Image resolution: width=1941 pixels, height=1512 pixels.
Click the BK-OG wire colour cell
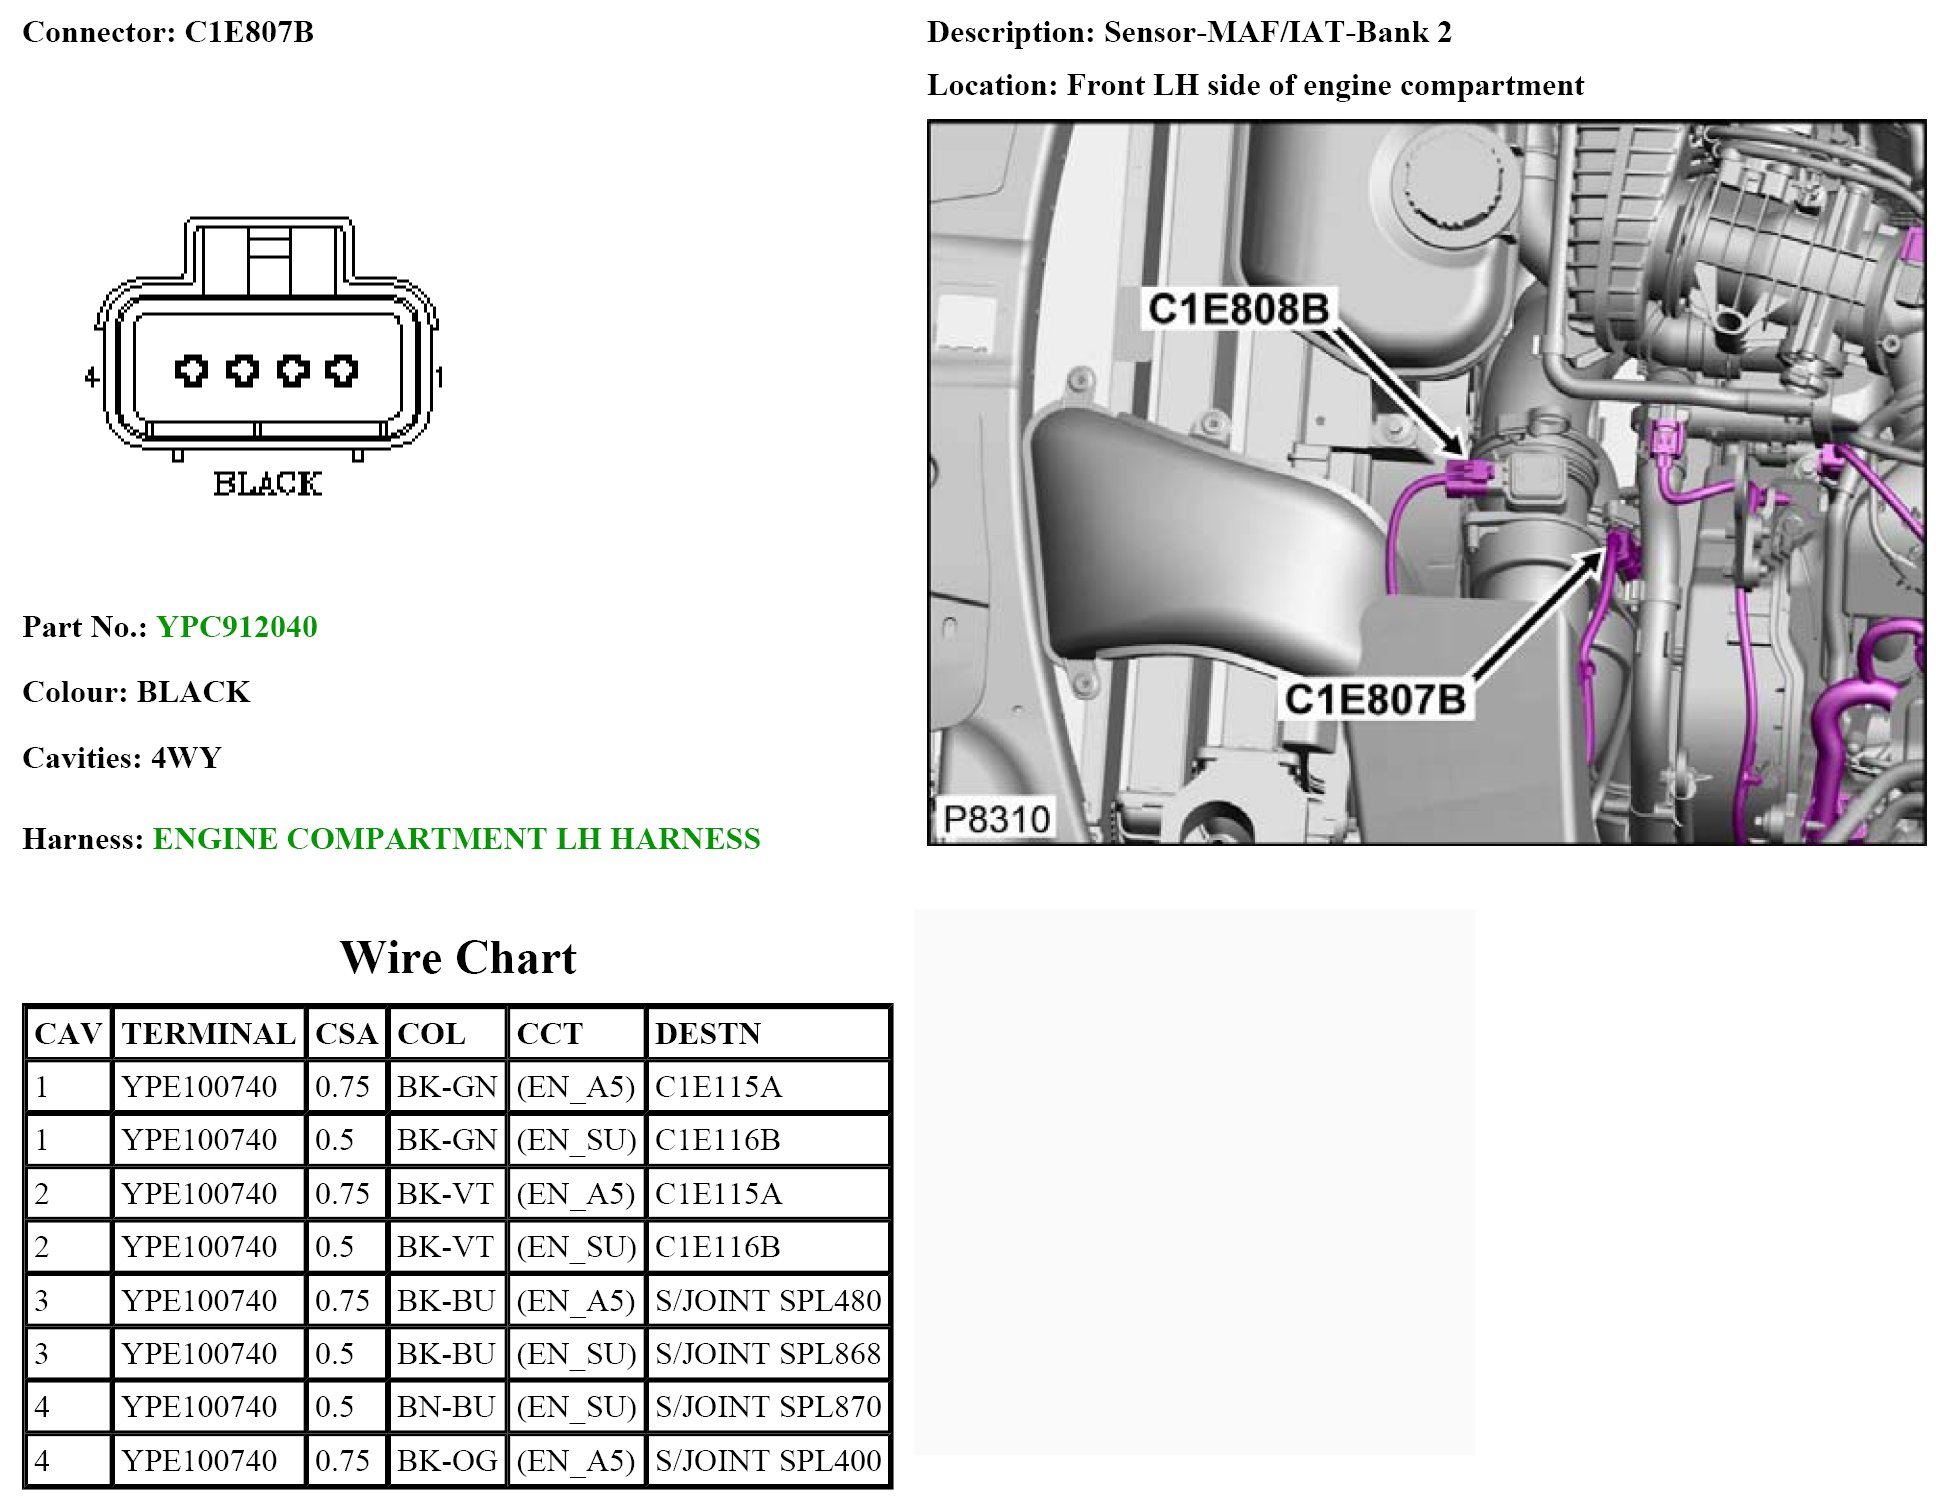click(x=446, y=1460)
